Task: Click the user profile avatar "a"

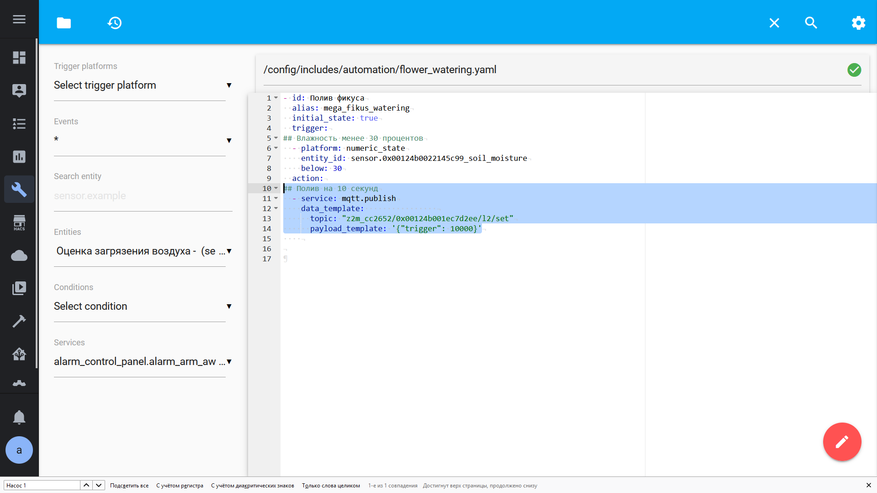Action: point(19,450)
